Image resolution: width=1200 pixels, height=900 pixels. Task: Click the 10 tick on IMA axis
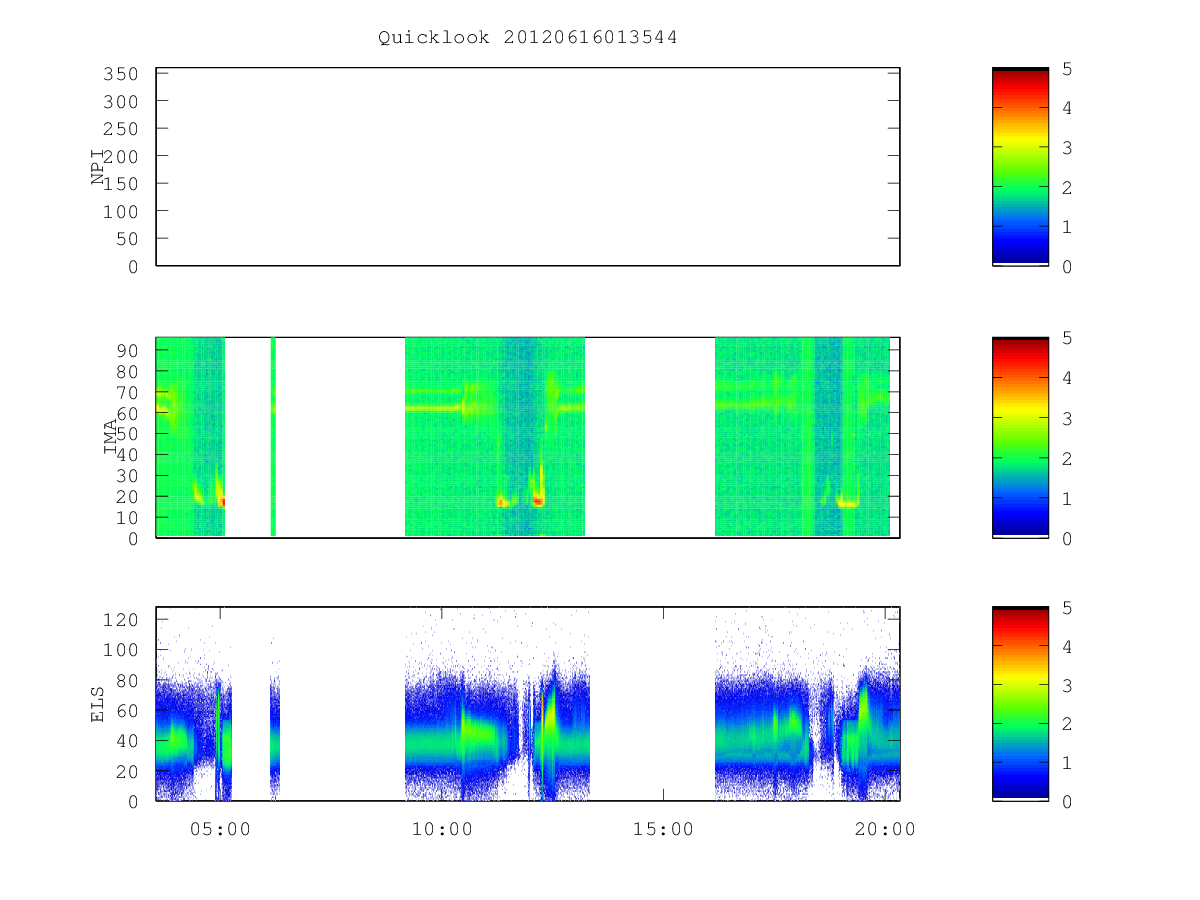click(x=126, y=518)
